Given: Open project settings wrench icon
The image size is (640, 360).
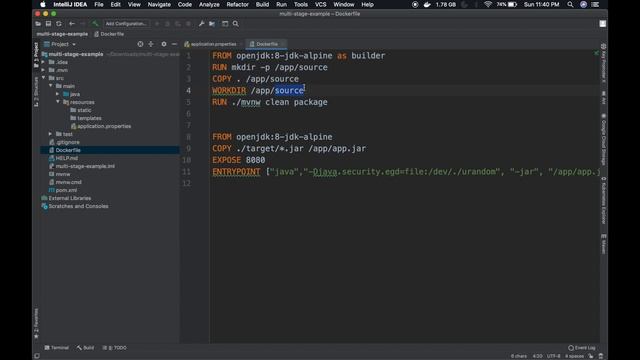Looking at the screenshot, I should (x=201, y=24).
